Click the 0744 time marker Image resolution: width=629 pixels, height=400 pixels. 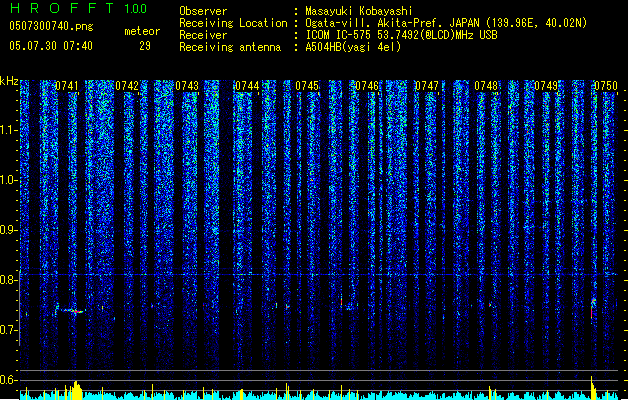(x=247, y=86)
